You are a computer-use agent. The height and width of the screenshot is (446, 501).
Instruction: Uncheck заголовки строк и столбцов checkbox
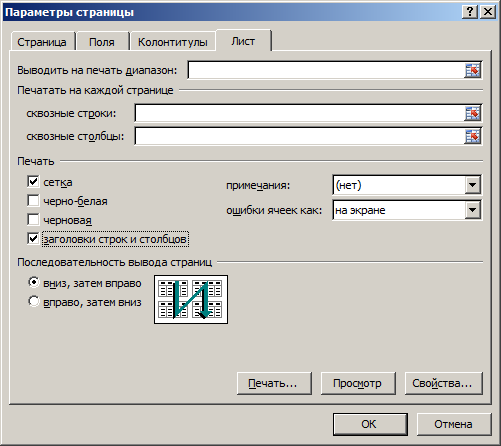point(33,239)
